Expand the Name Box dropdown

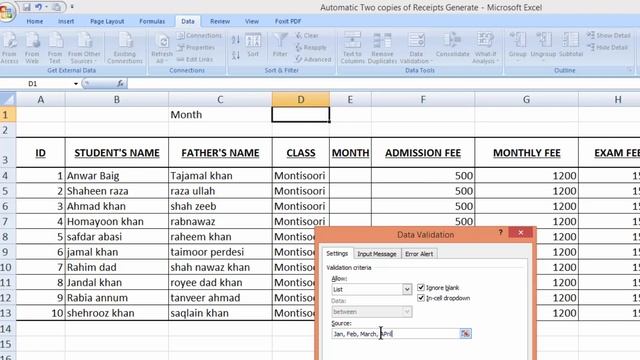[76, 84]
